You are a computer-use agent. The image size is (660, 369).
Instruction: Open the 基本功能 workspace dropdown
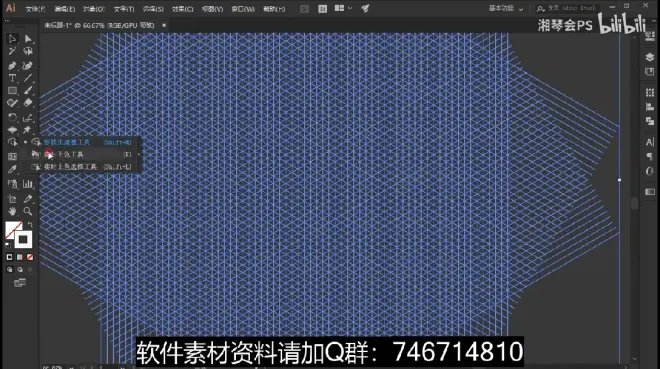coord(506,8)
